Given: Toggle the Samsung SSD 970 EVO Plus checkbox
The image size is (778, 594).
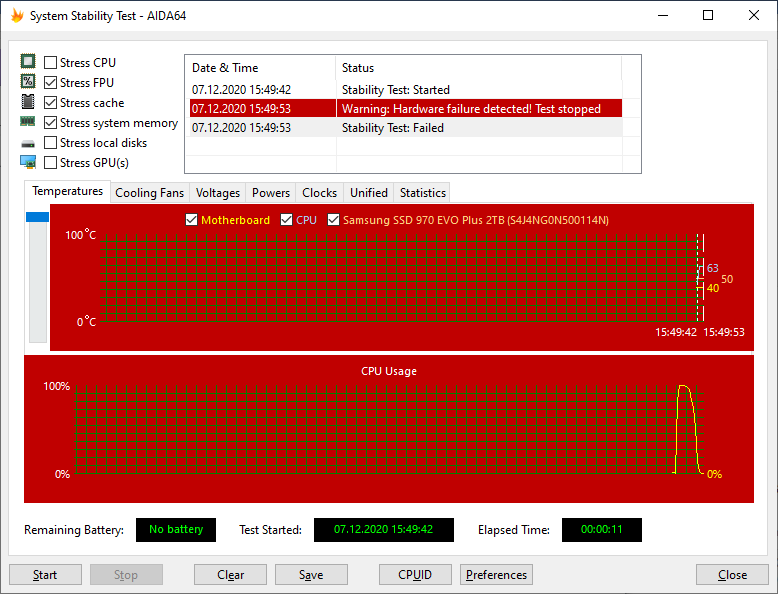Looking at the screenshot, I should tap(333, 220).
